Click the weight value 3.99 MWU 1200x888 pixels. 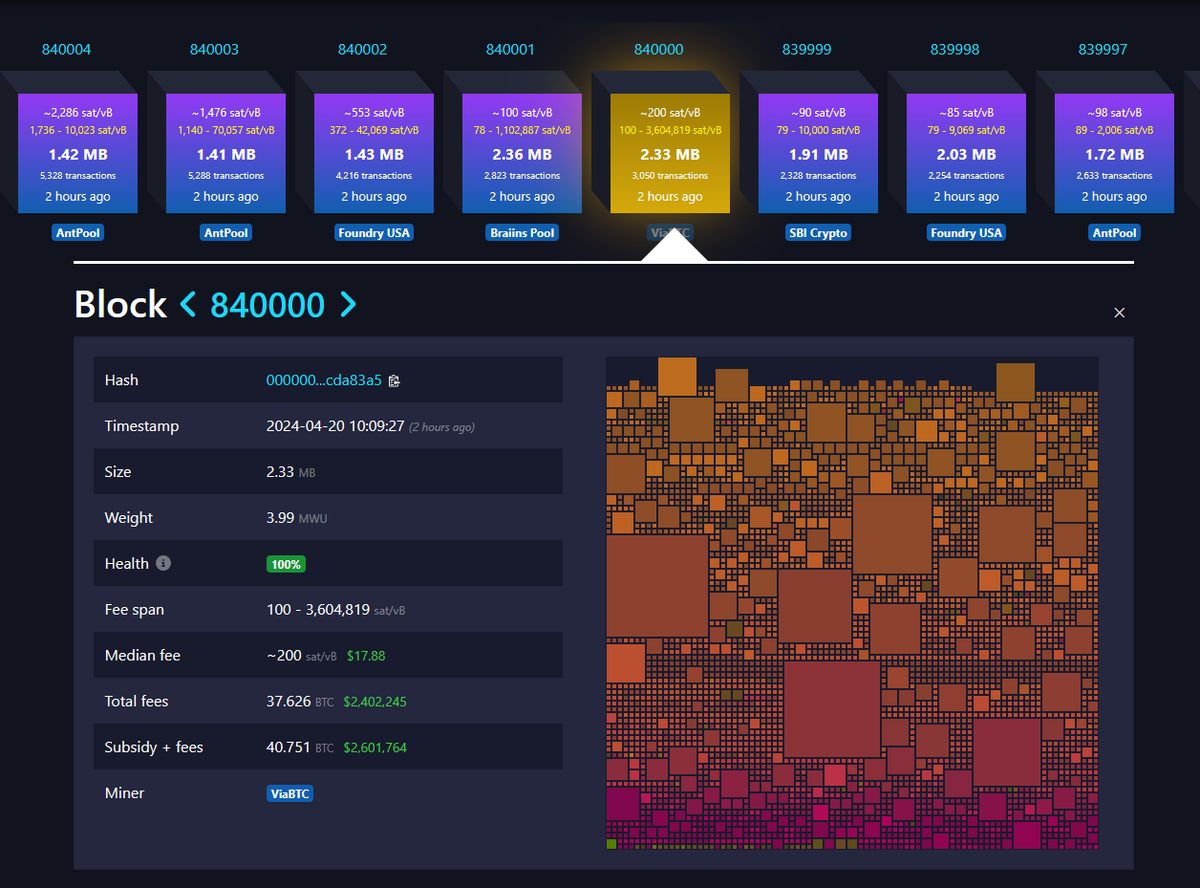click(x=297, y=518)
